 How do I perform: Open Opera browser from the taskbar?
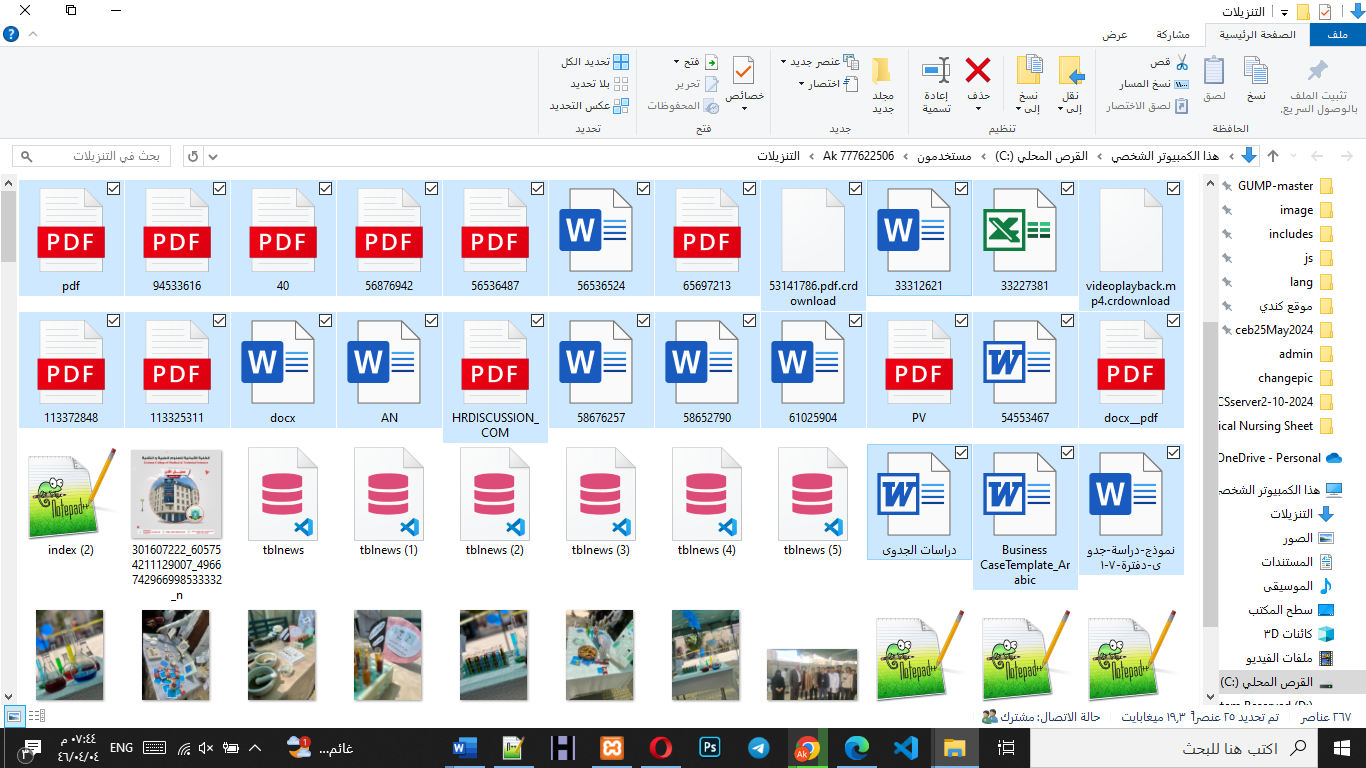[661, 747]
